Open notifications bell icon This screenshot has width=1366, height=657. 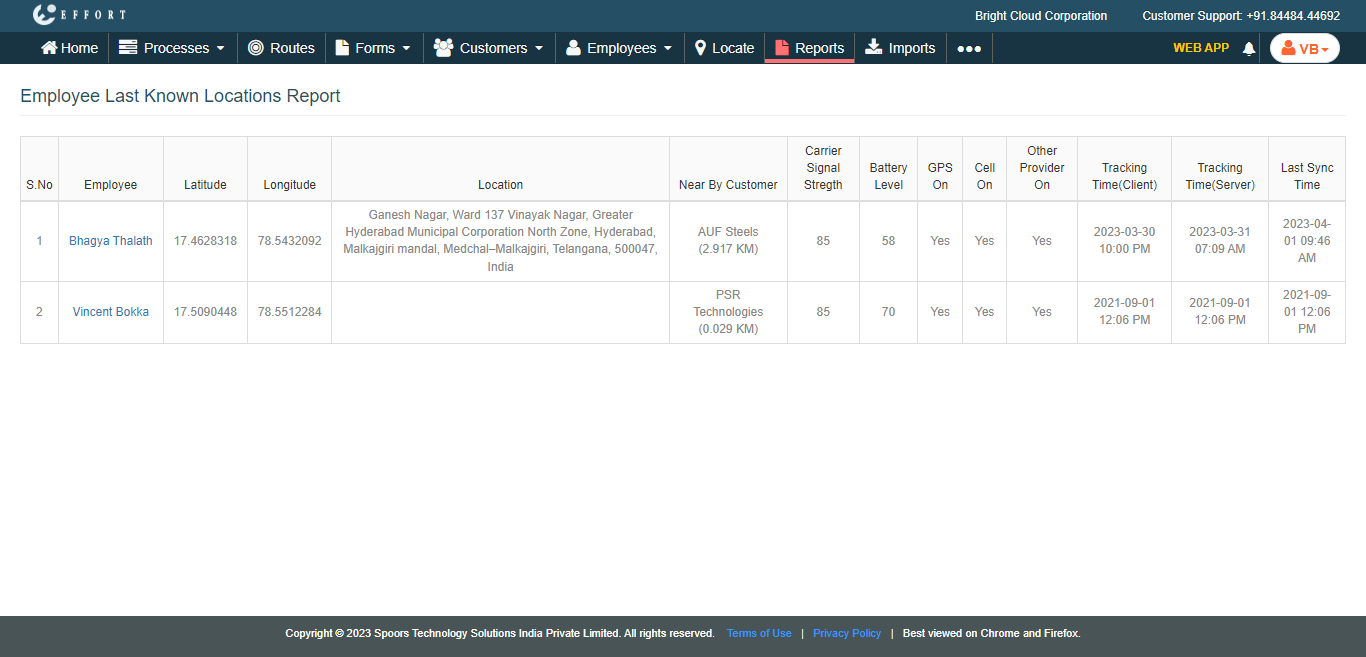1248,49
